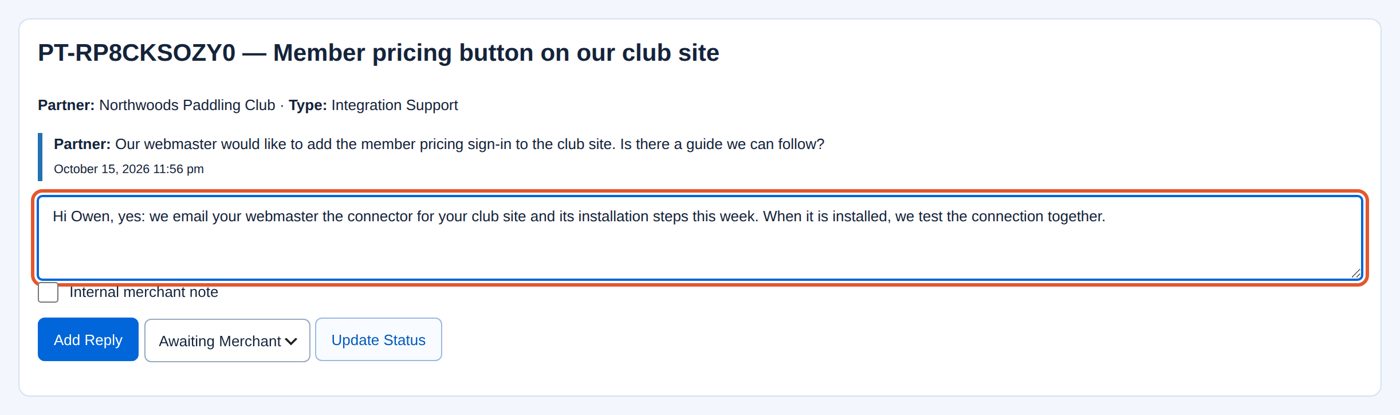The width and height of the screenshot is (1400, 415).
Task: Grab the resize handle of the reply textarea
Action: click(1355, 272)
